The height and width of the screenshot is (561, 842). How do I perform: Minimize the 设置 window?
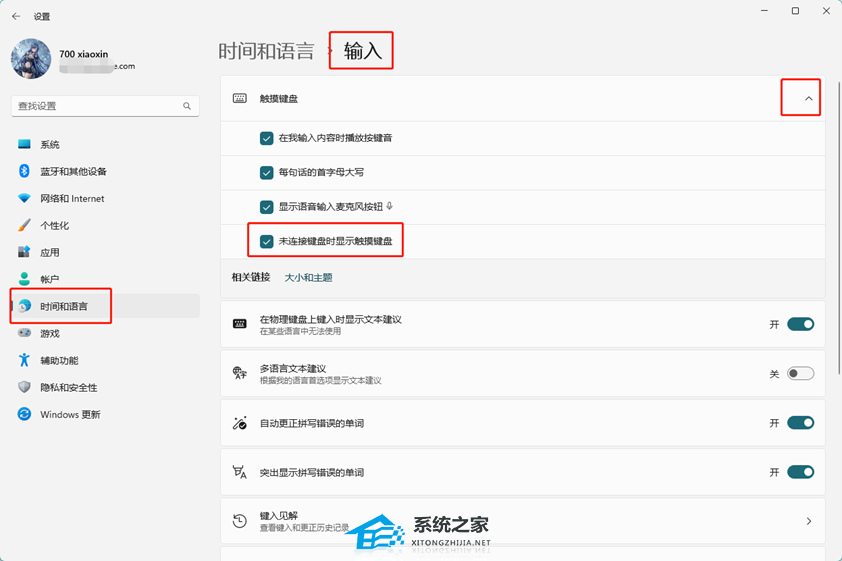pyautogui.click(x=764, y=11)
